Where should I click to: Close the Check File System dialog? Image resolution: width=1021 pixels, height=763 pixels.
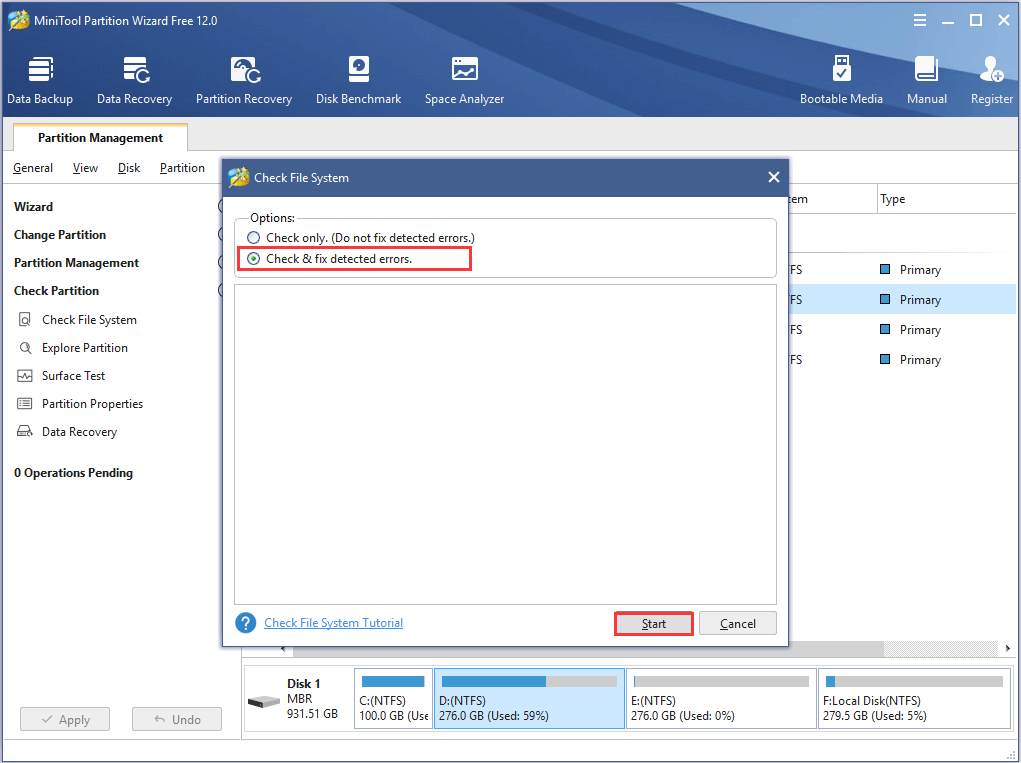pyautogui.click(x=774, y=177)
